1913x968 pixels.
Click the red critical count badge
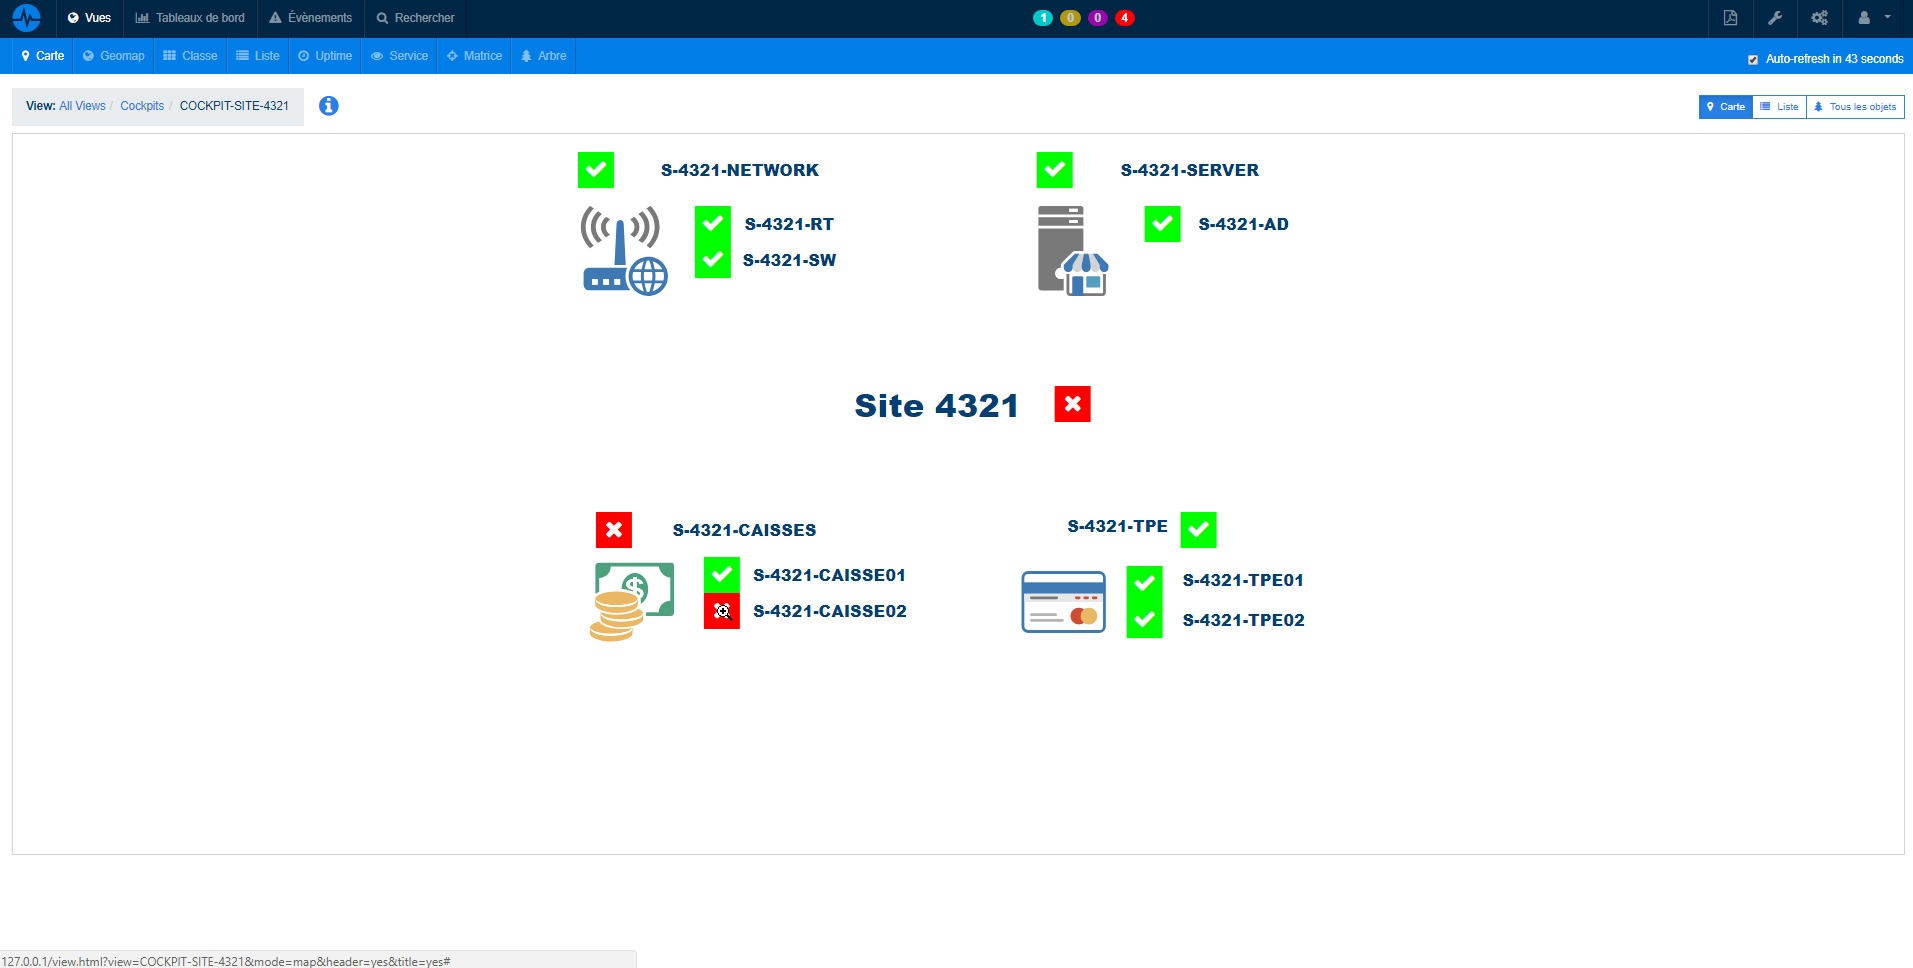point(1124,18)
